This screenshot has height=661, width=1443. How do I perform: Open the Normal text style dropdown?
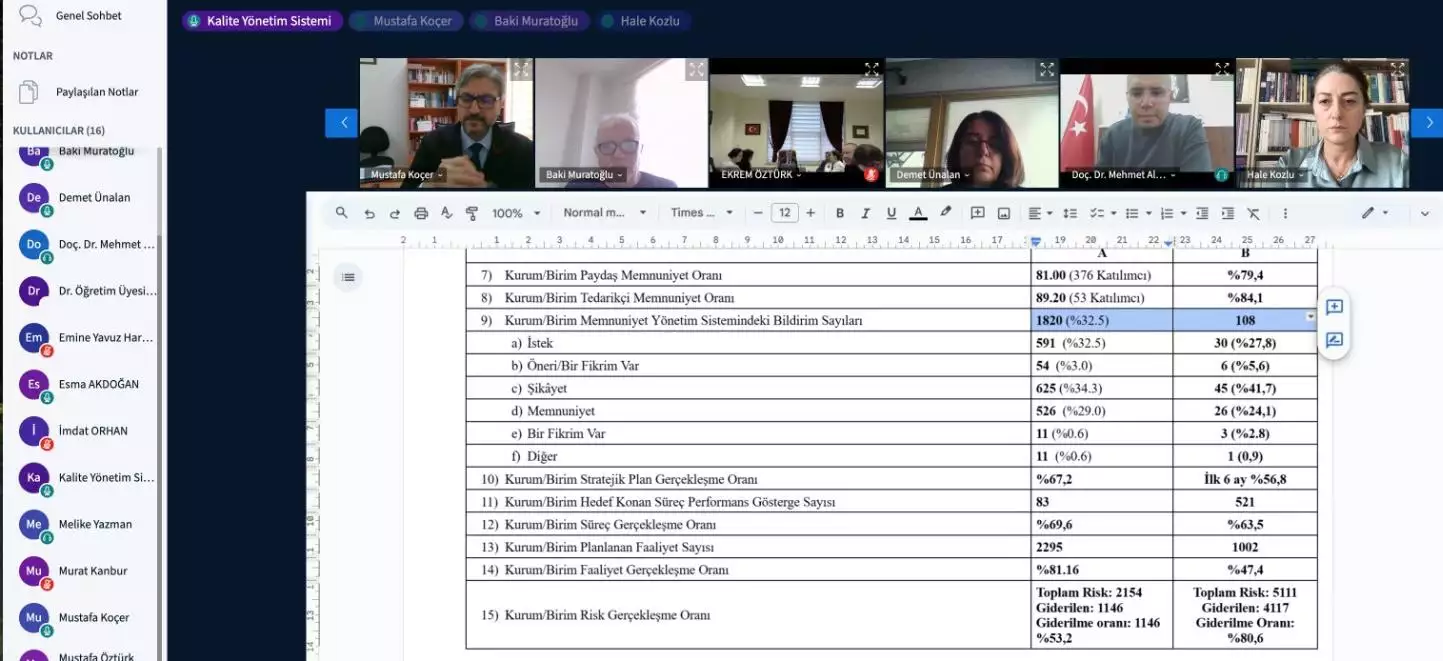pyautogui.click(x=604, y=213)
